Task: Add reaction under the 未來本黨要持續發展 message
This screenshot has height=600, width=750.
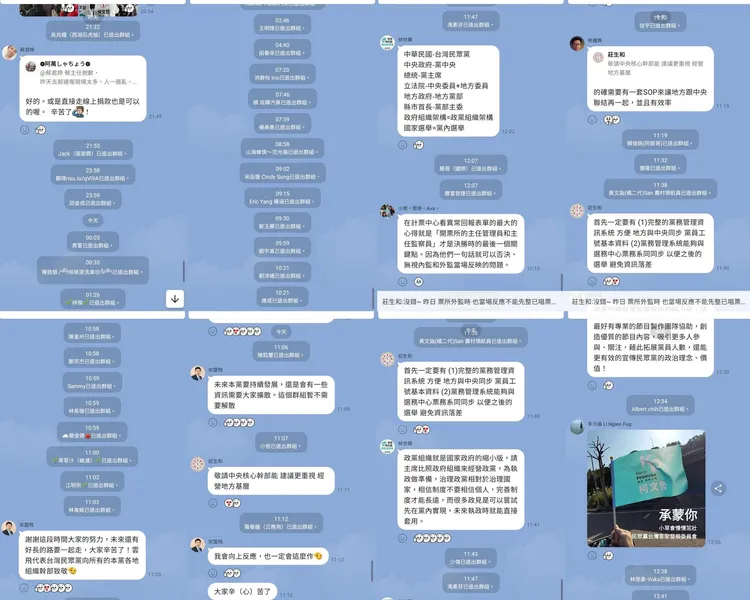Action: coord(213,422)
